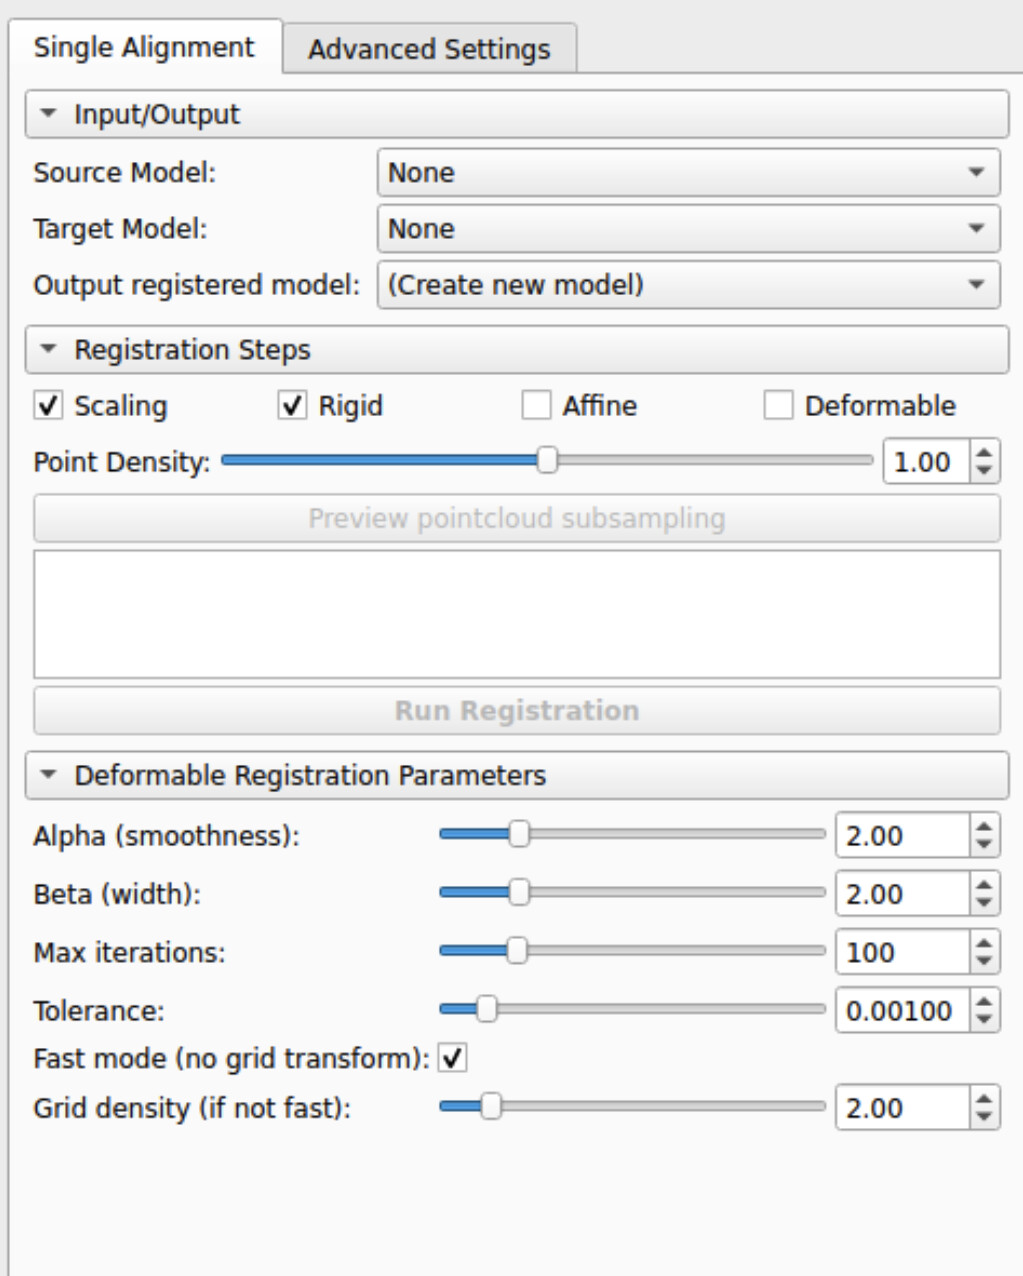Open the Output registered model dropdown
This screenshot has height=1276, width=1023.
[688, 285]
